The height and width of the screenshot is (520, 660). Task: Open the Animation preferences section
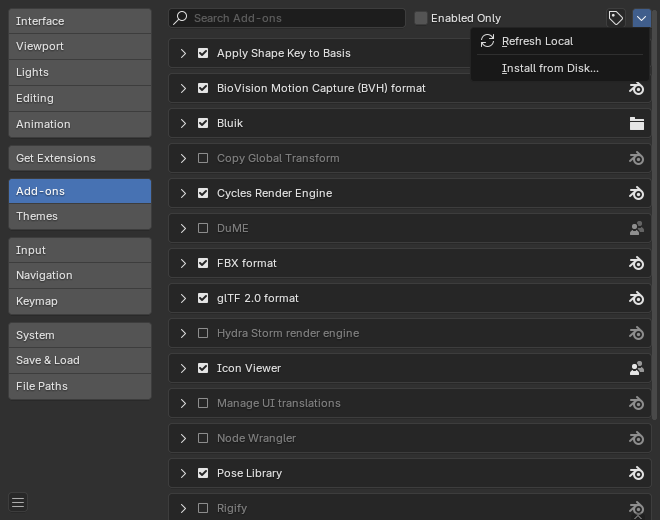tap(80, 124)
